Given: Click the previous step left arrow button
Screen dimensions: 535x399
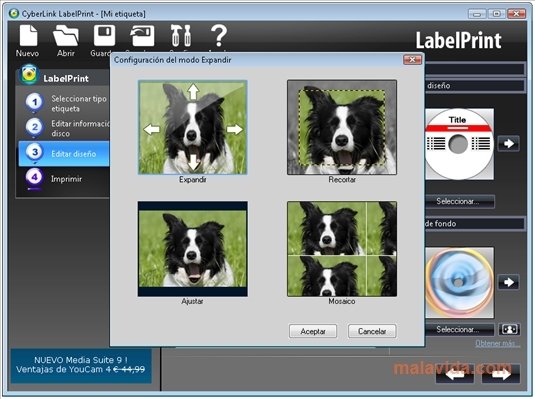Looking at the screenshot, I should tap(455, 374).
